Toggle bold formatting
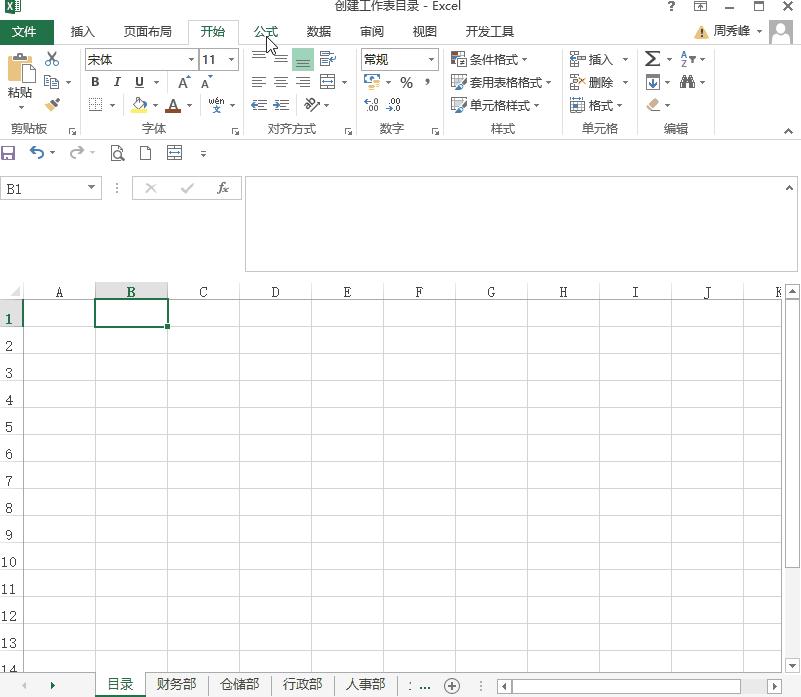 point(94,82)
